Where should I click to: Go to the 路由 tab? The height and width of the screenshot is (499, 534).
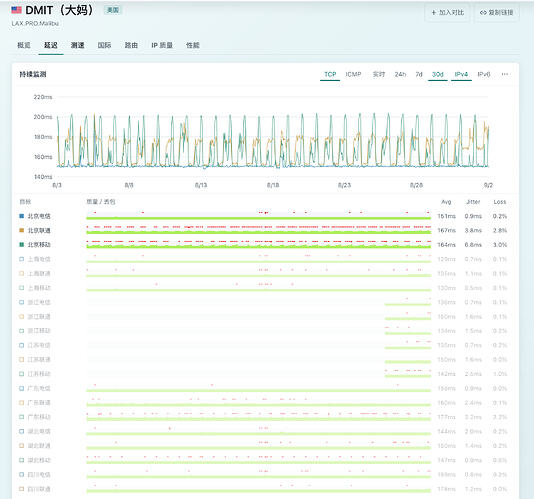(x=131, y=45)
